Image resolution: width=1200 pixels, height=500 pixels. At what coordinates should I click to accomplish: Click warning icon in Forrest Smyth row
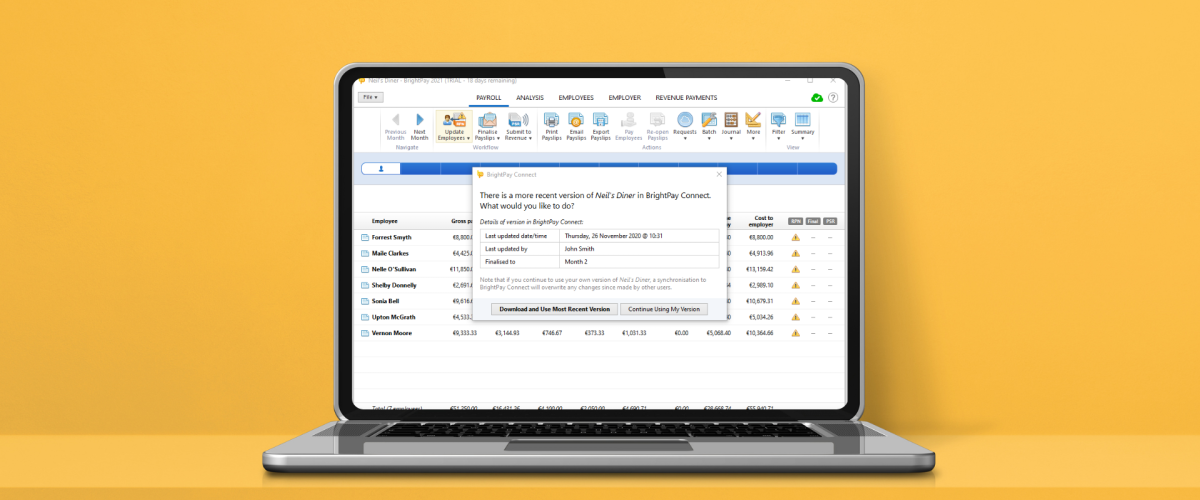point(796,238)
